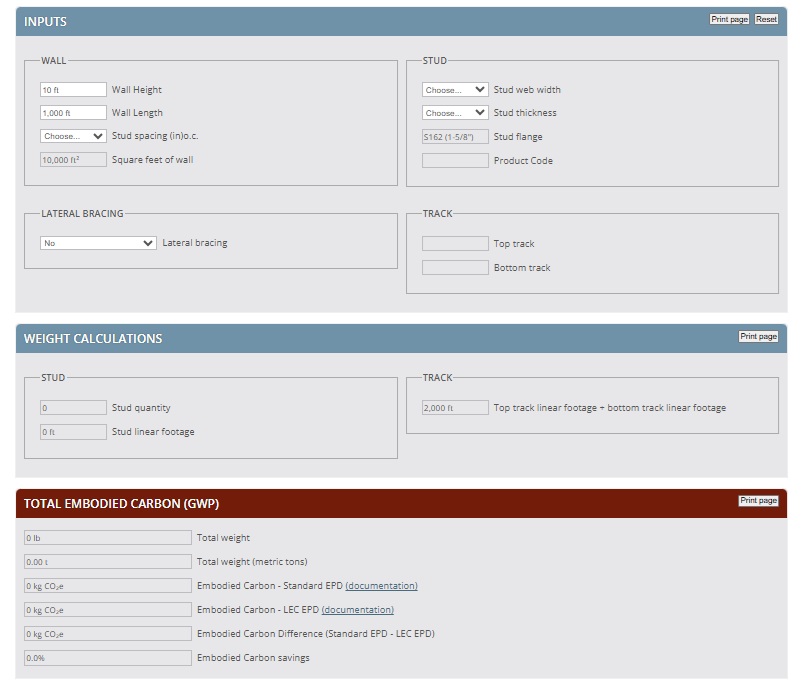Print the Weight Calculations section
The height and width of the screenshot is (686, 802).
758,337
